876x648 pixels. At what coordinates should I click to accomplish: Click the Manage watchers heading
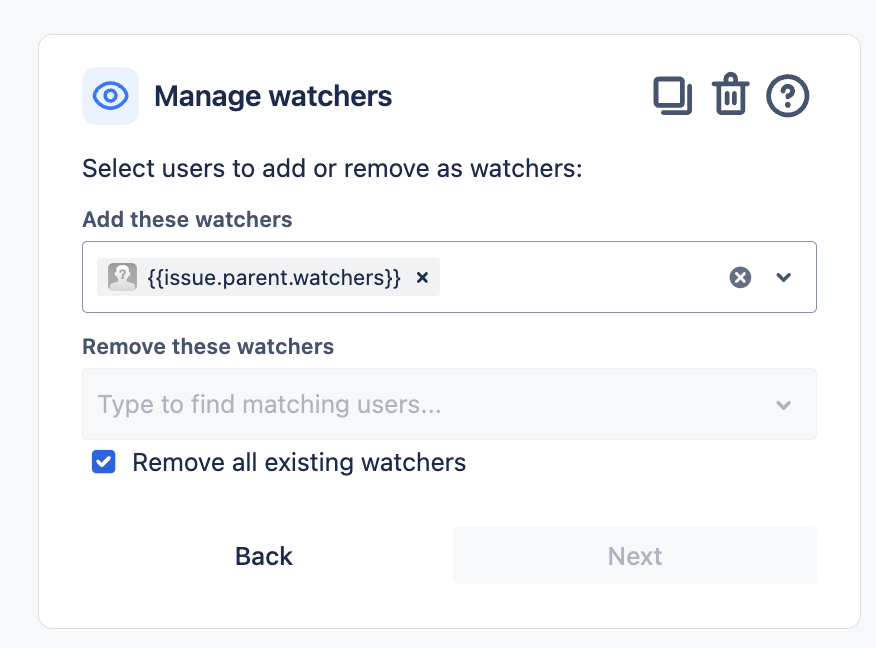[x=272, y=96]
